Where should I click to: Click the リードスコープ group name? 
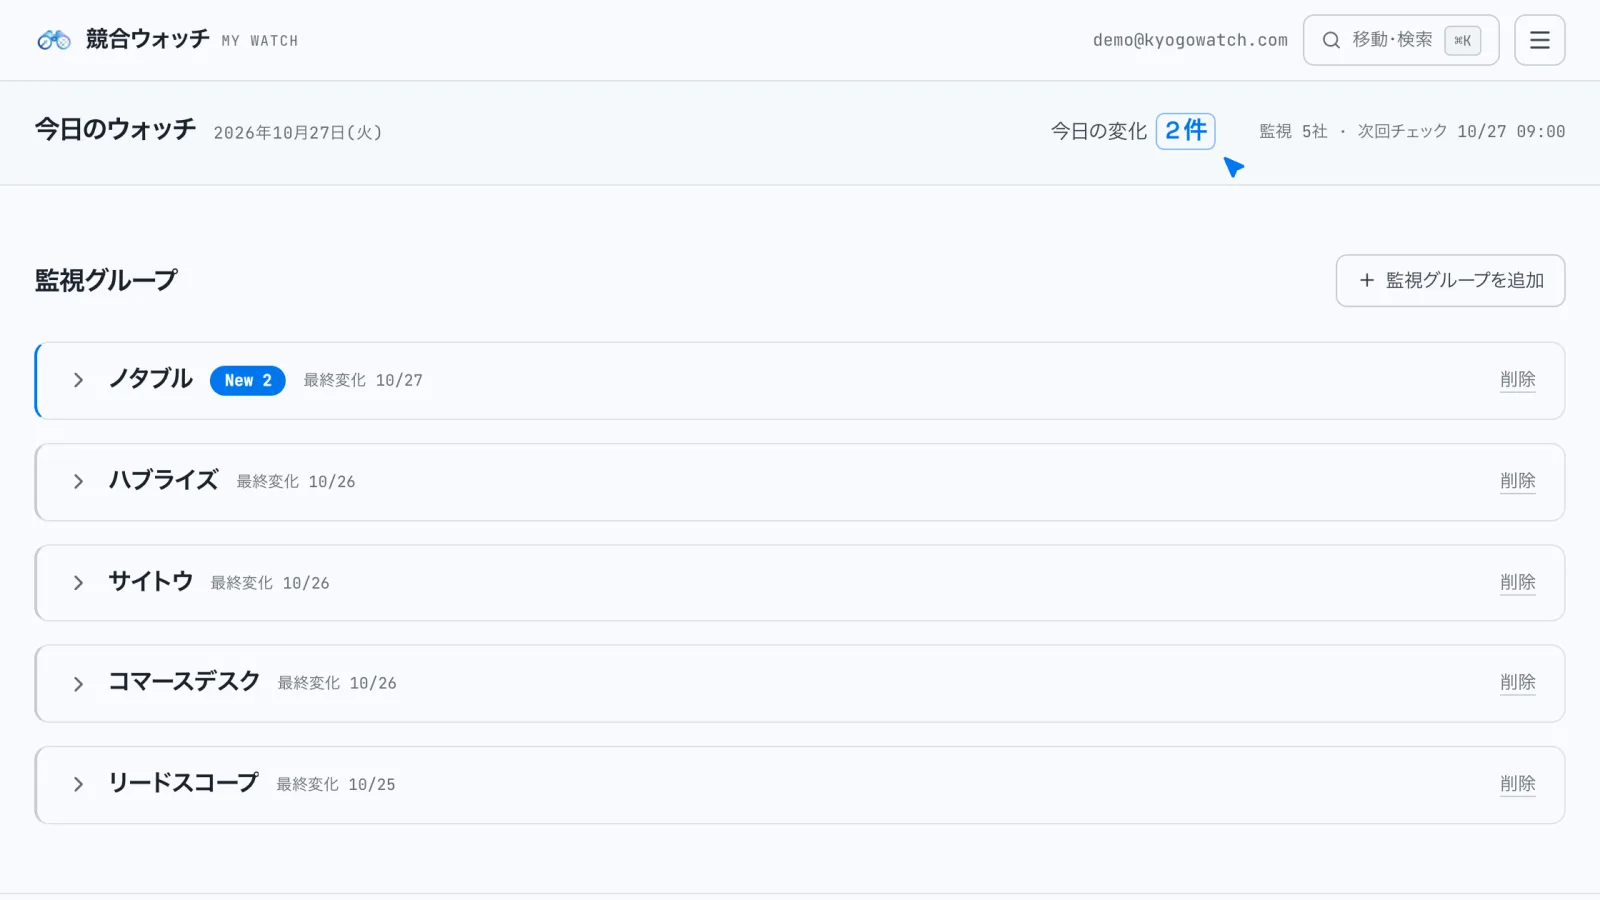coord(183,783)
